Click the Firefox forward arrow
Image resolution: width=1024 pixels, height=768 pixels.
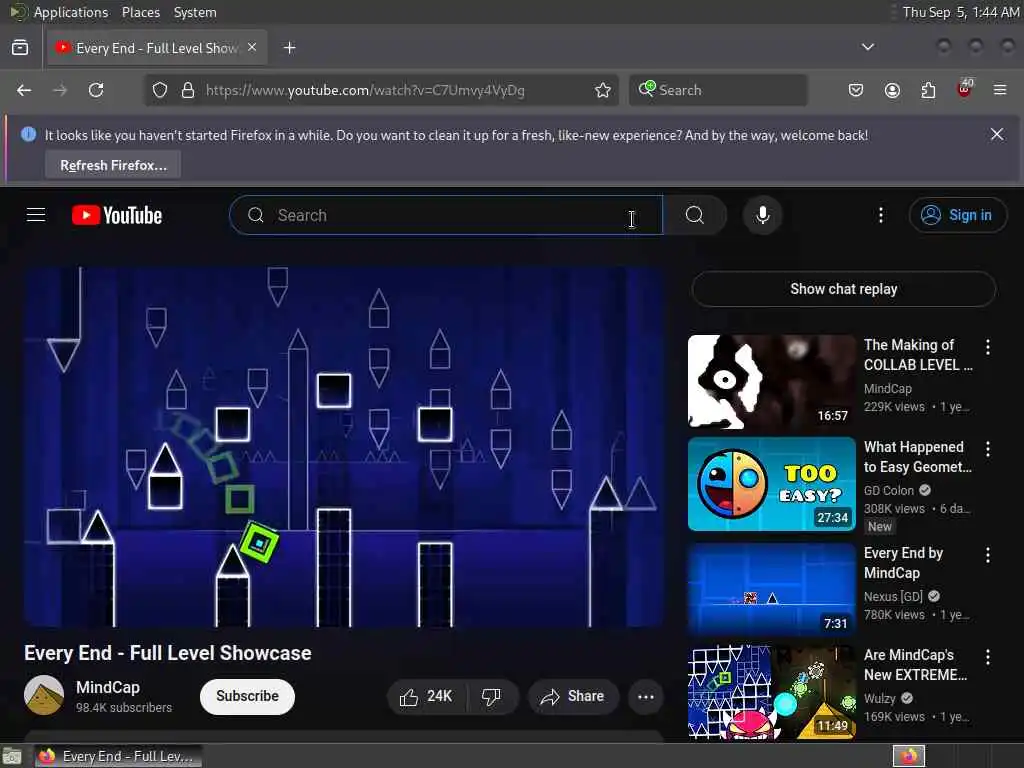click(60, 90)
